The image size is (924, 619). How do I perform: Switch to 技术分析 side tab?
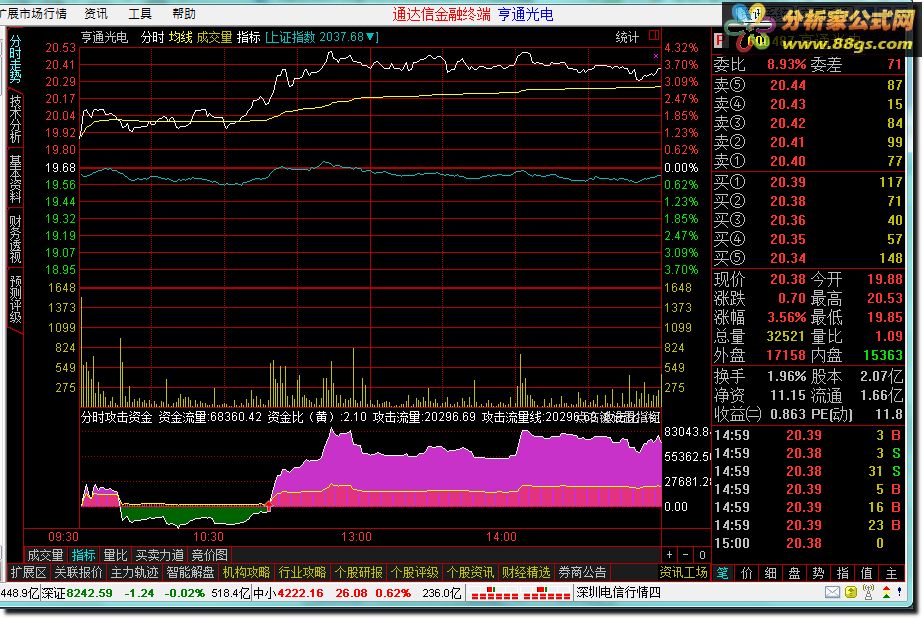(15, 118)
